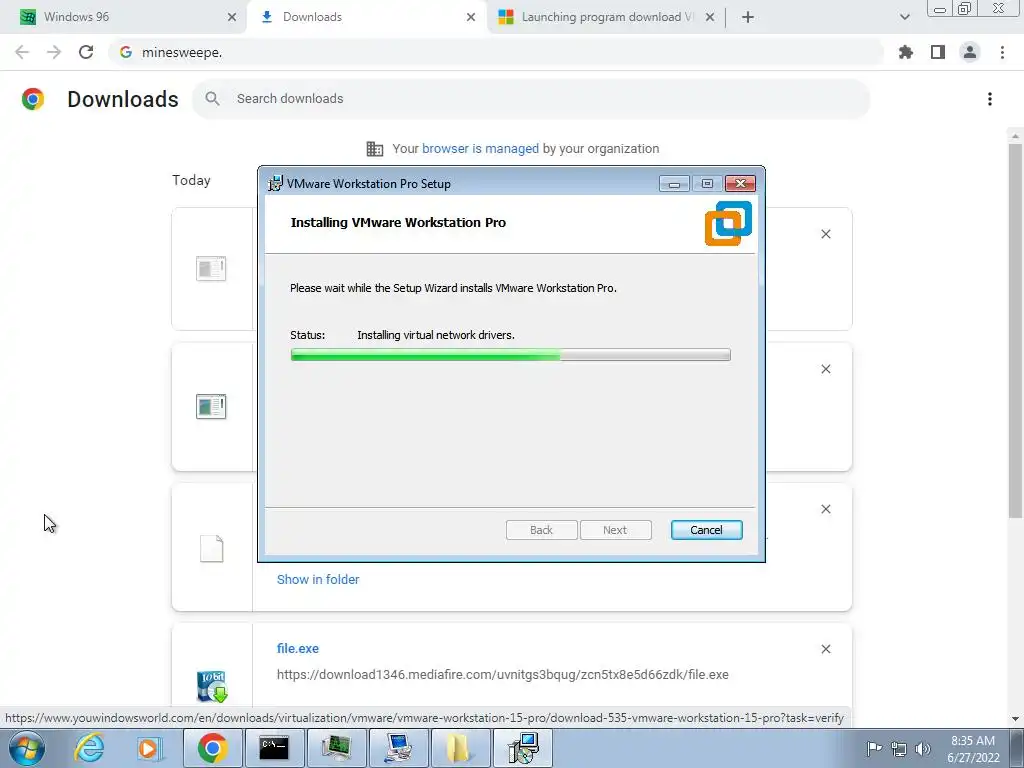Open the folder icon in taskbar
The image size is (1024, 768).
[x=460, y=748]
